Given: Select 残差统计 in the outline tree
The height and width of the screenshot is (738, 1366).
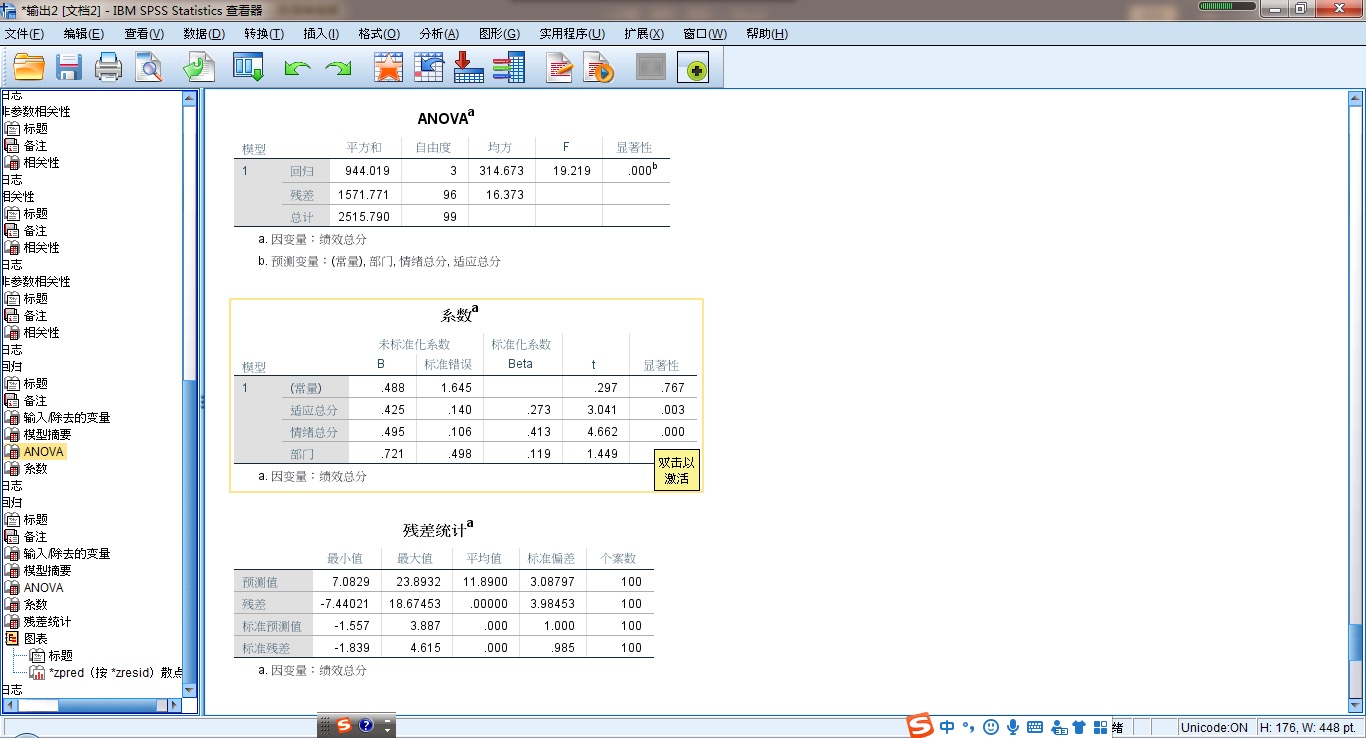Looking at the screenshot, I should pos(47,622).
